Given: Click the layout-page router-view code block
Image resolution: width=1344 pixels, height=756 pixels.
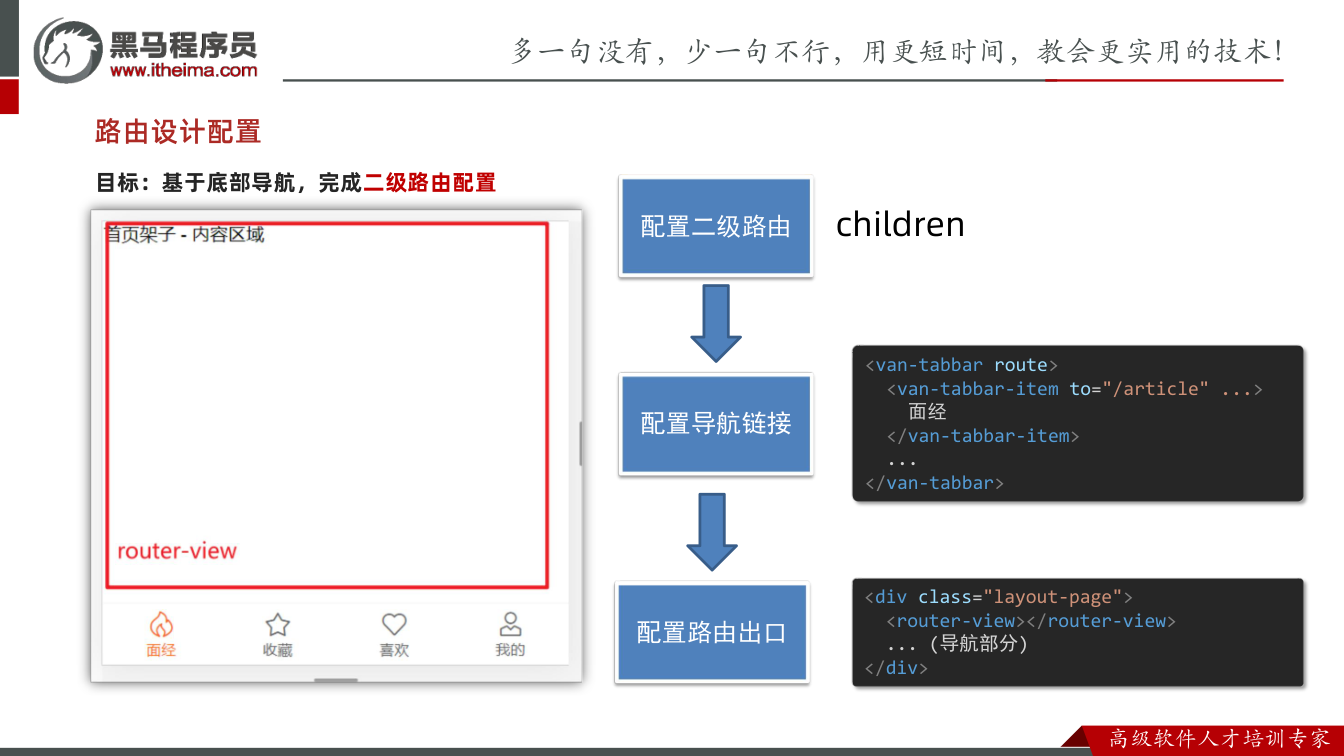Looking at the screenshot, I should pyautogui.click(x=1078, y=632).
